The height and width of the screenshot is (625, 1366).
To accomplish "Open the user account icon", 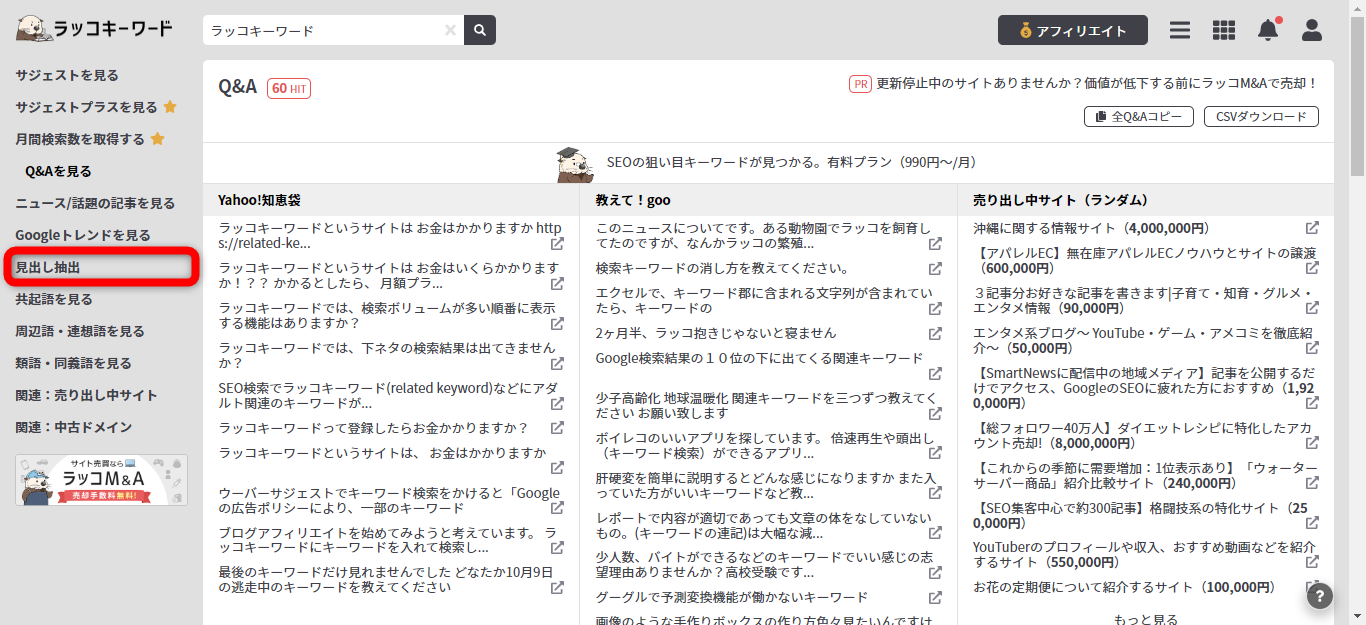I will pos(1312,30).
